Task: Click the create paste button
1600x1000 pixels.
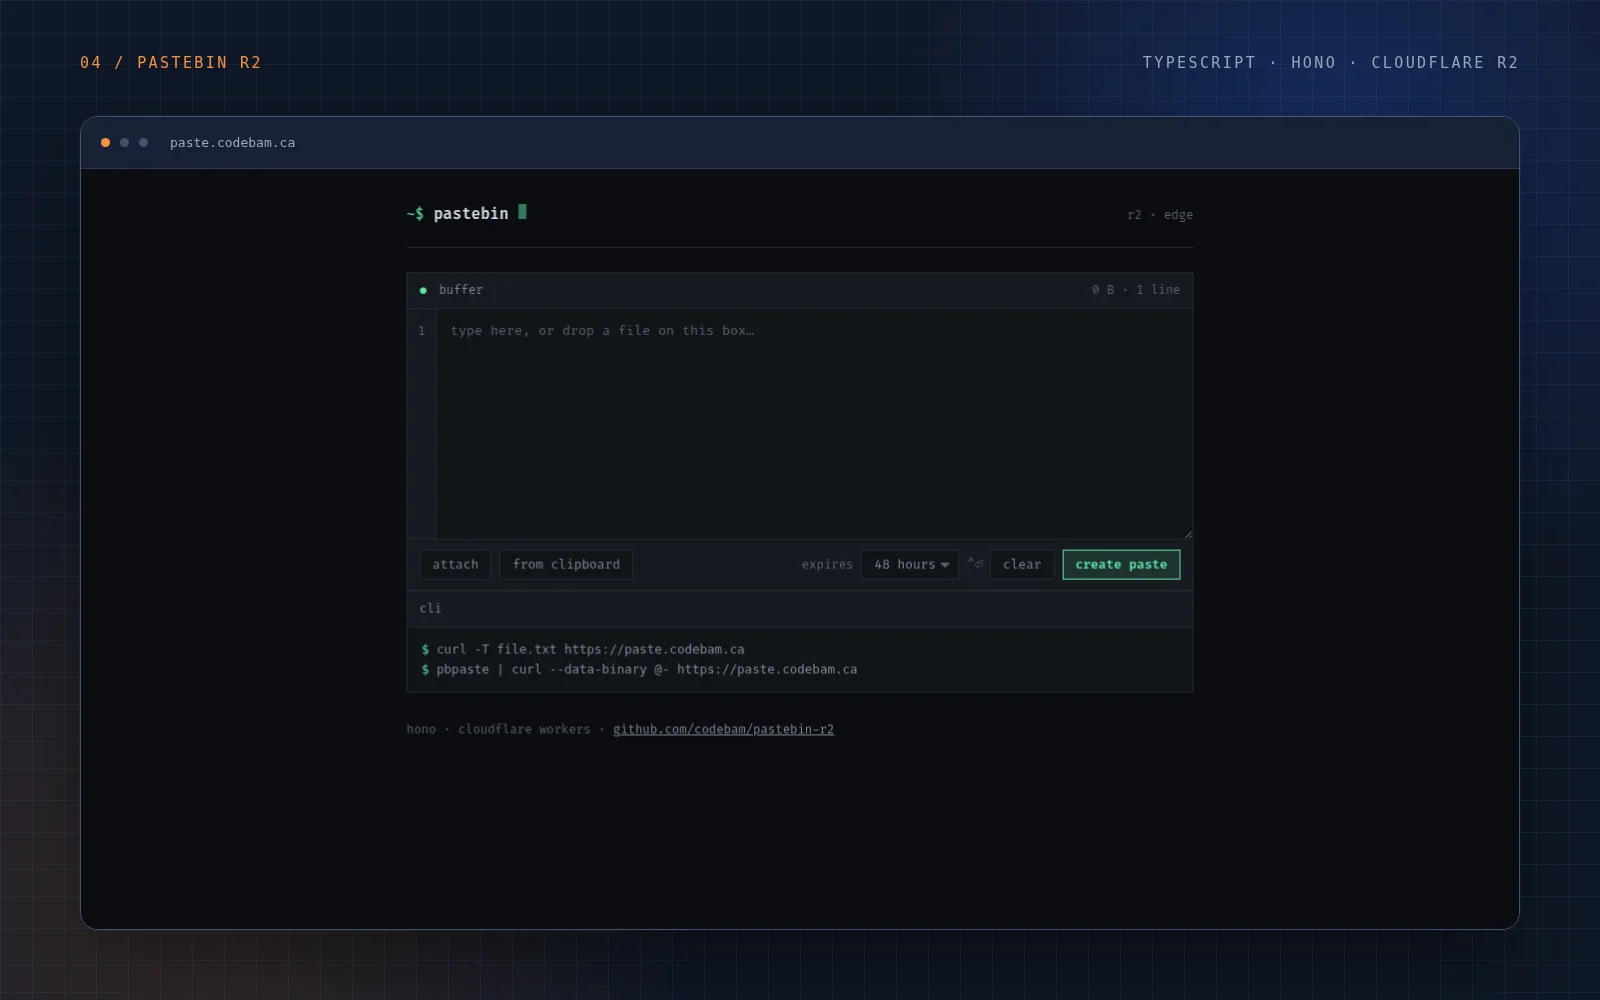Action: coord(1121,565)
